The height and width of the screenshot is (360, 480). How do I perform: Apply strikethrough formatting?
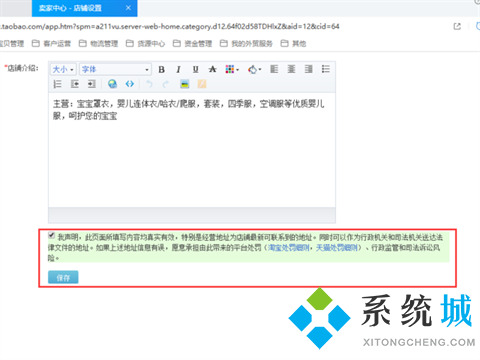(212, 69)
